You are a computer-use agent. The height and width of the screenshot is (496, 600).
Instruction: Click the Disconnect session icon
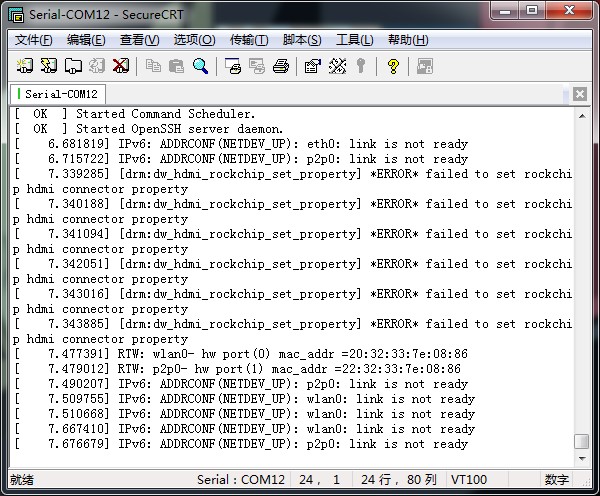pos(121,66)
